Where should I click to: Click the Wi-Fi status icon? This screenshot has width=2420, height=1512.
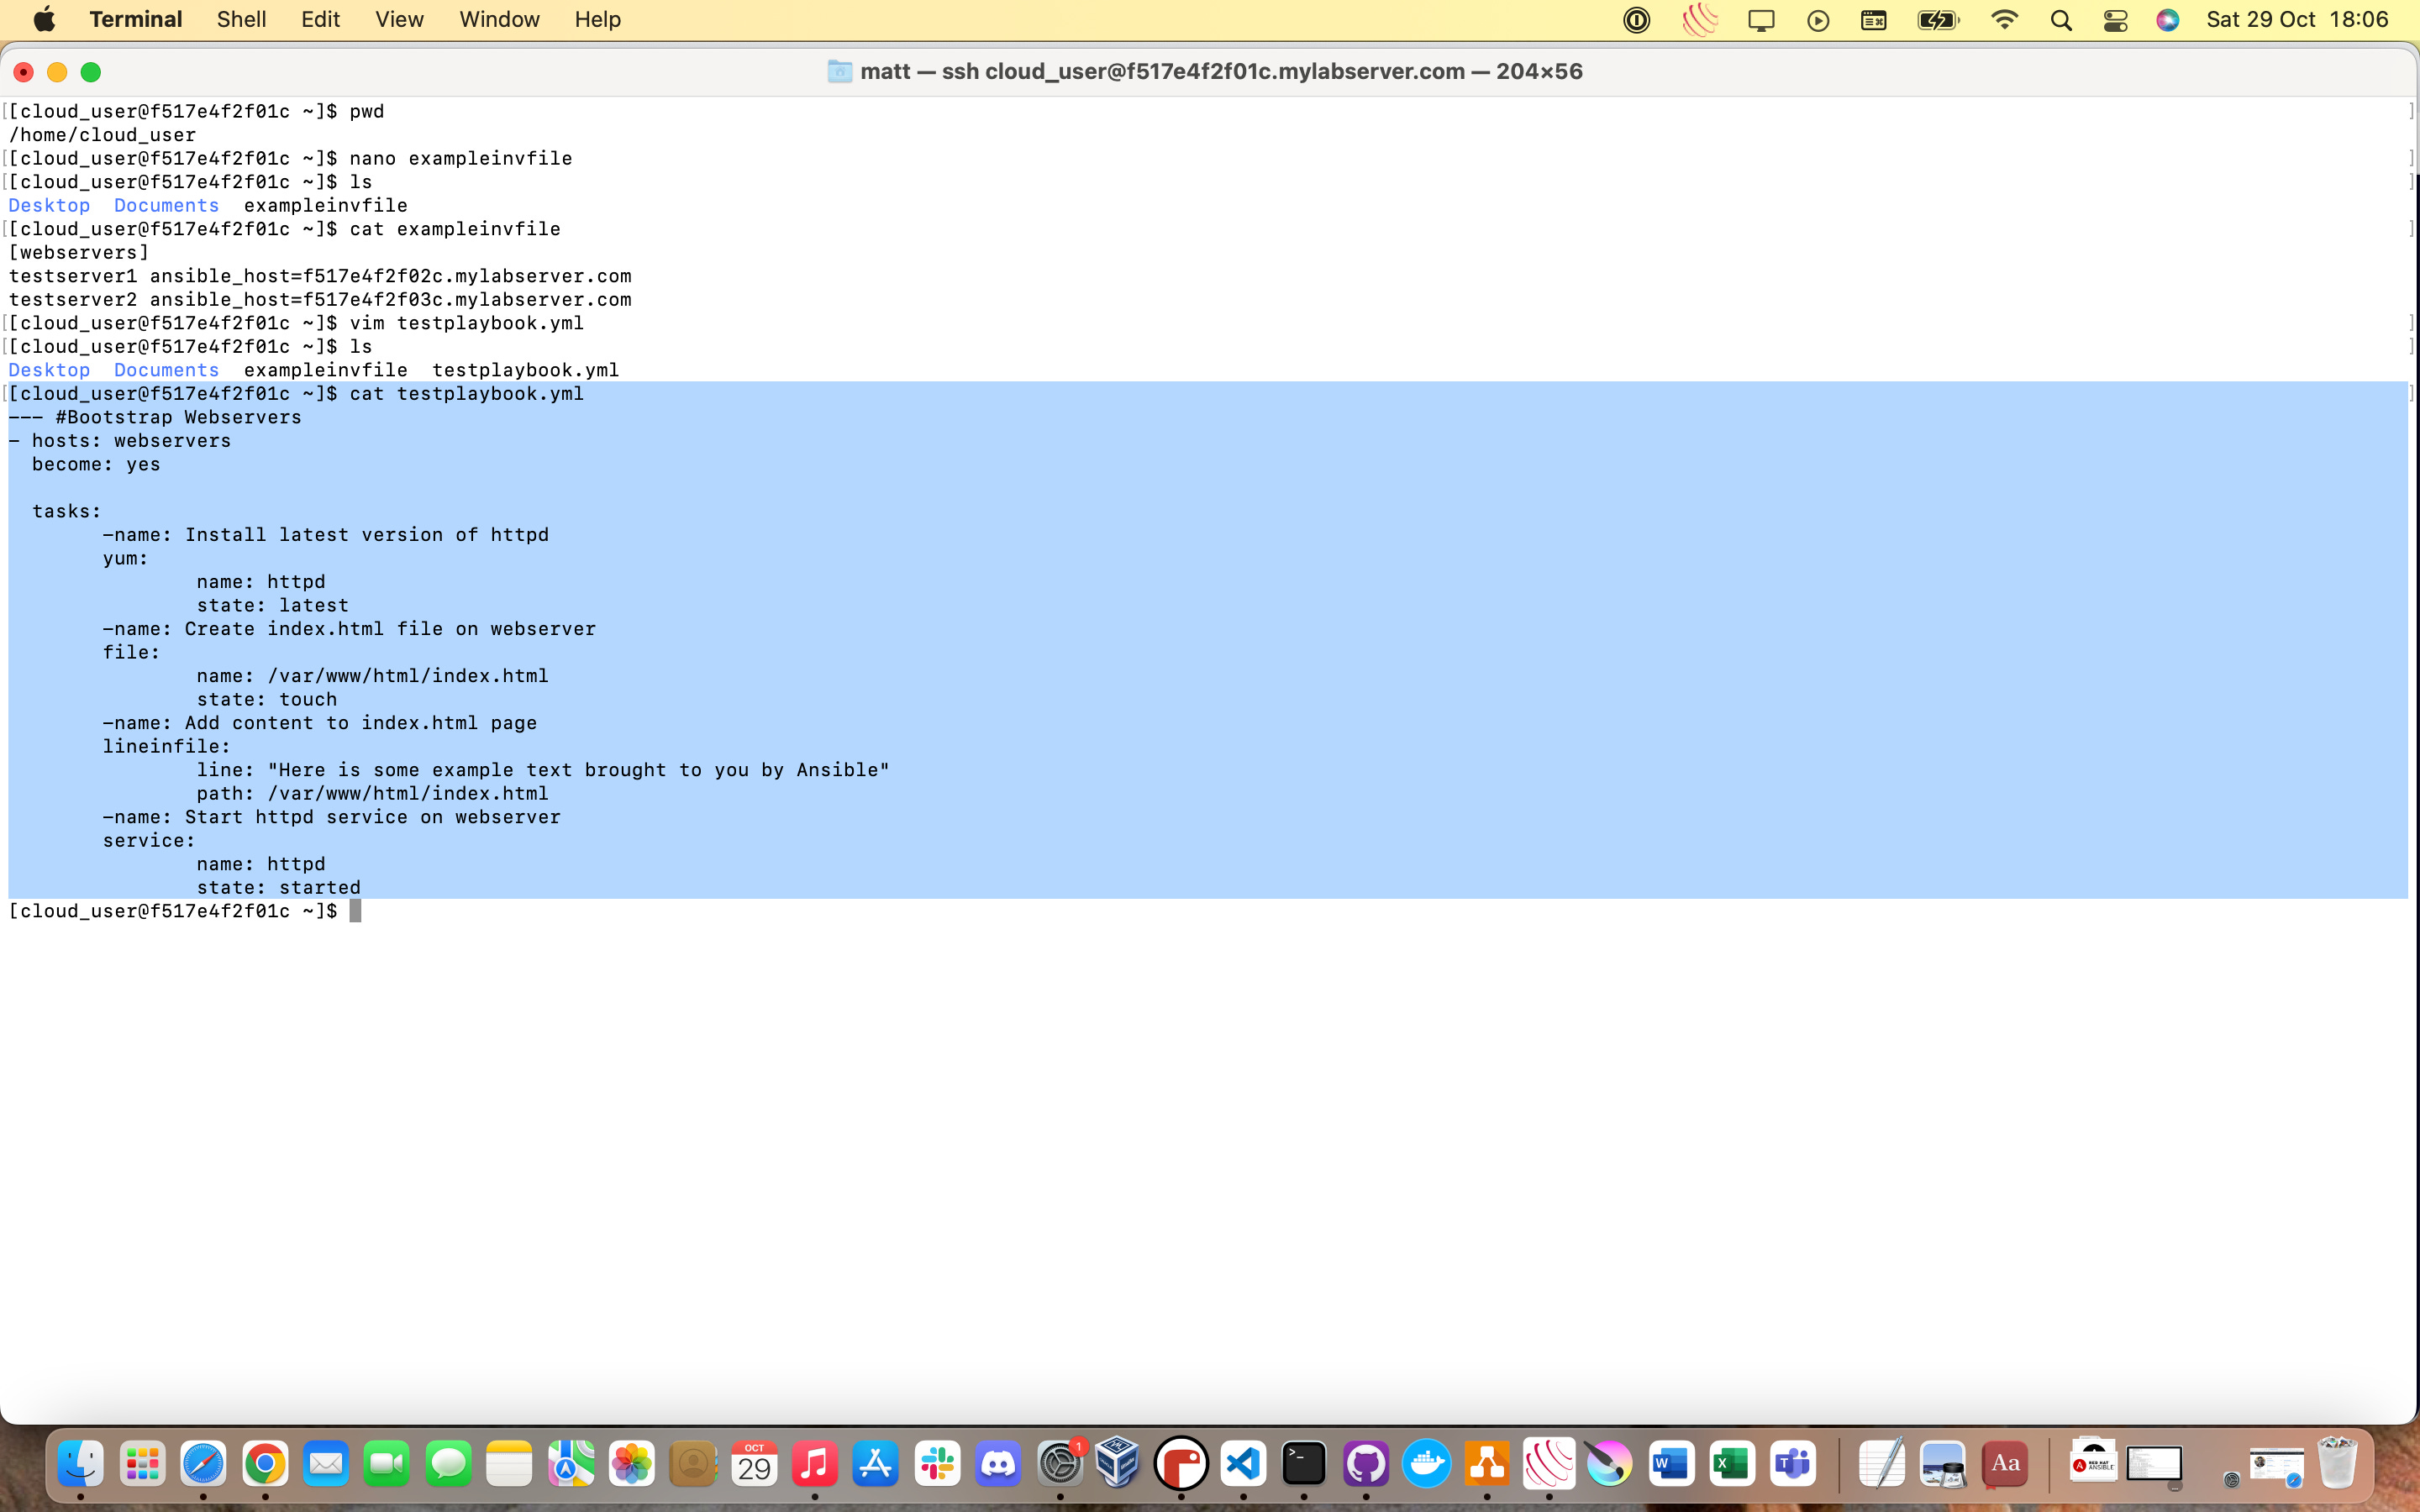click(2004, 20)
